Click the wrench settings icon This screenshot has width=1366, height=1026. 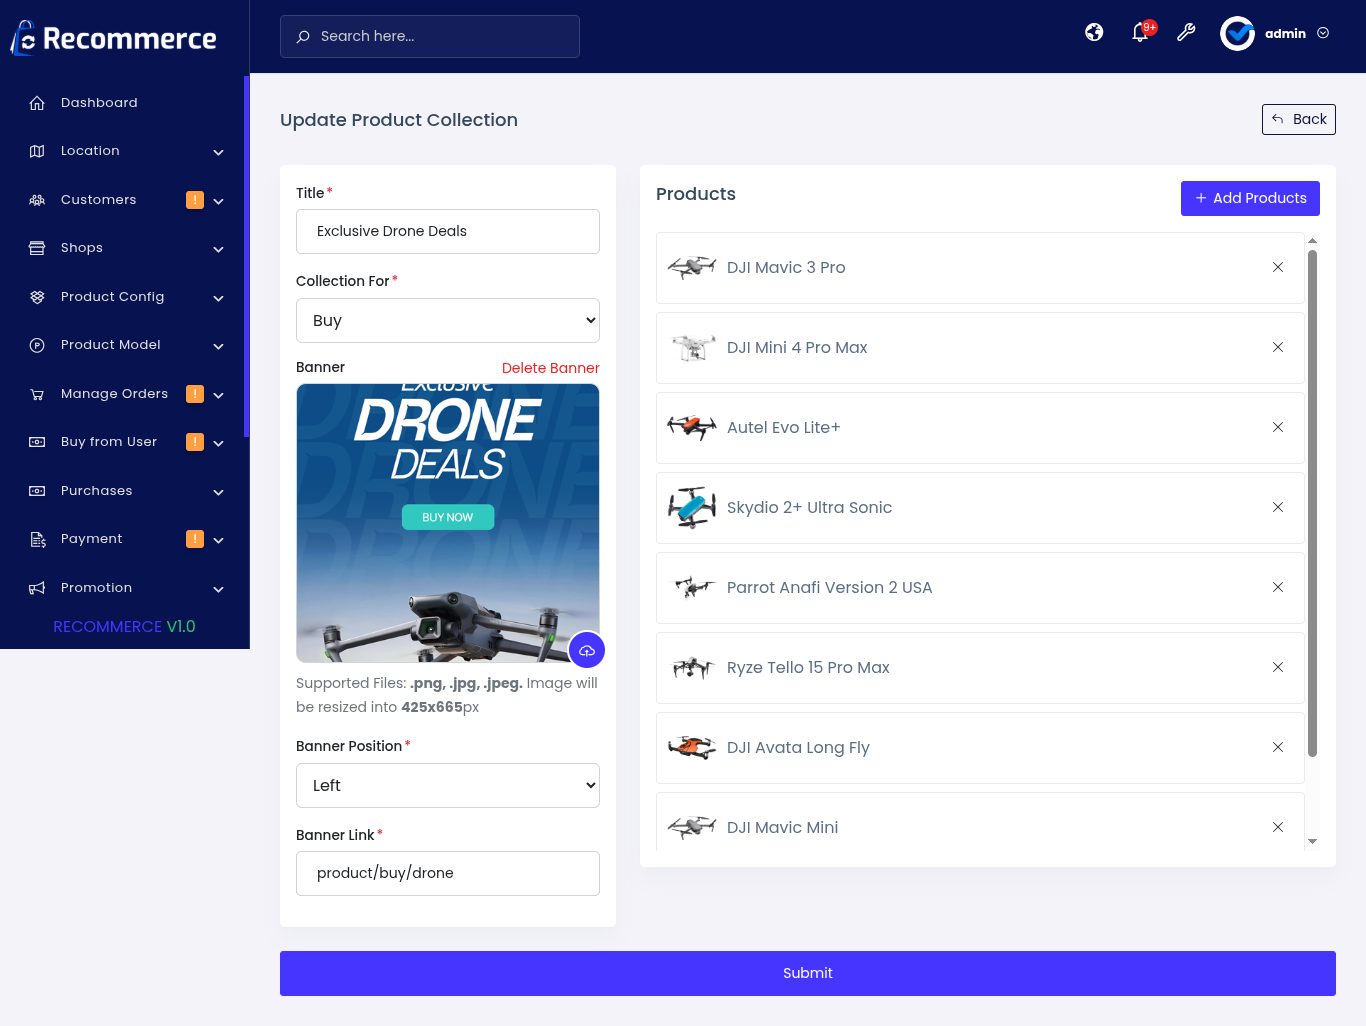click(1186, 32)
